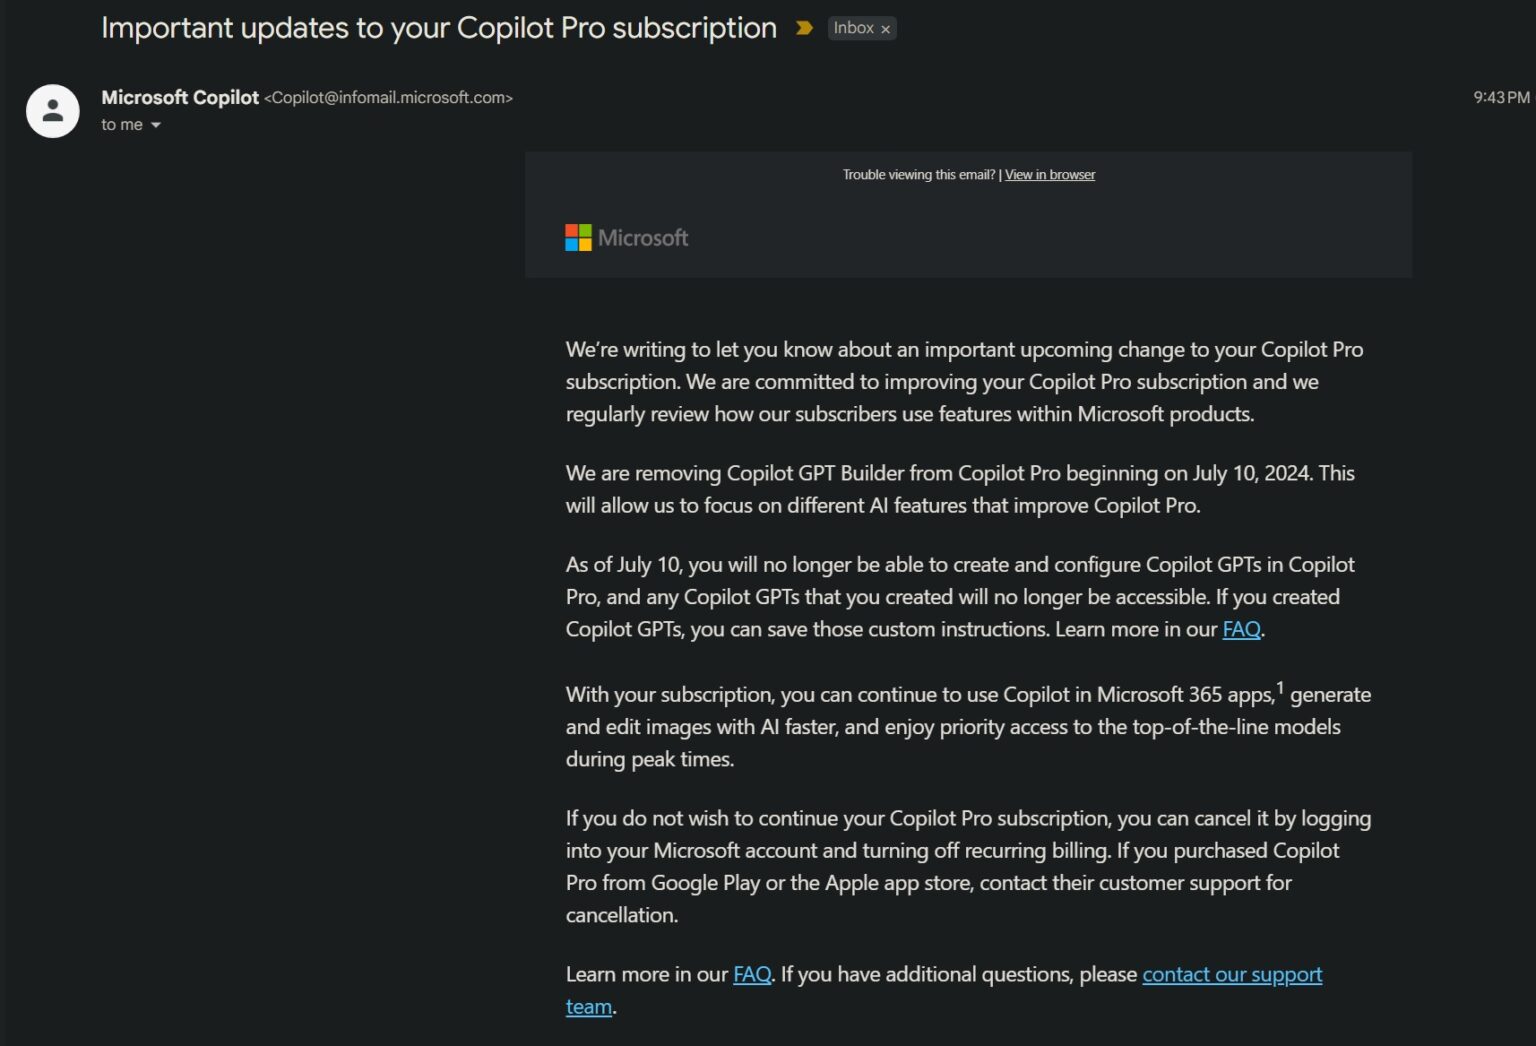Click the superscript footnote marker after Microsoft 365 apps
1536x1046 pixels.
tap(1280, 686)
